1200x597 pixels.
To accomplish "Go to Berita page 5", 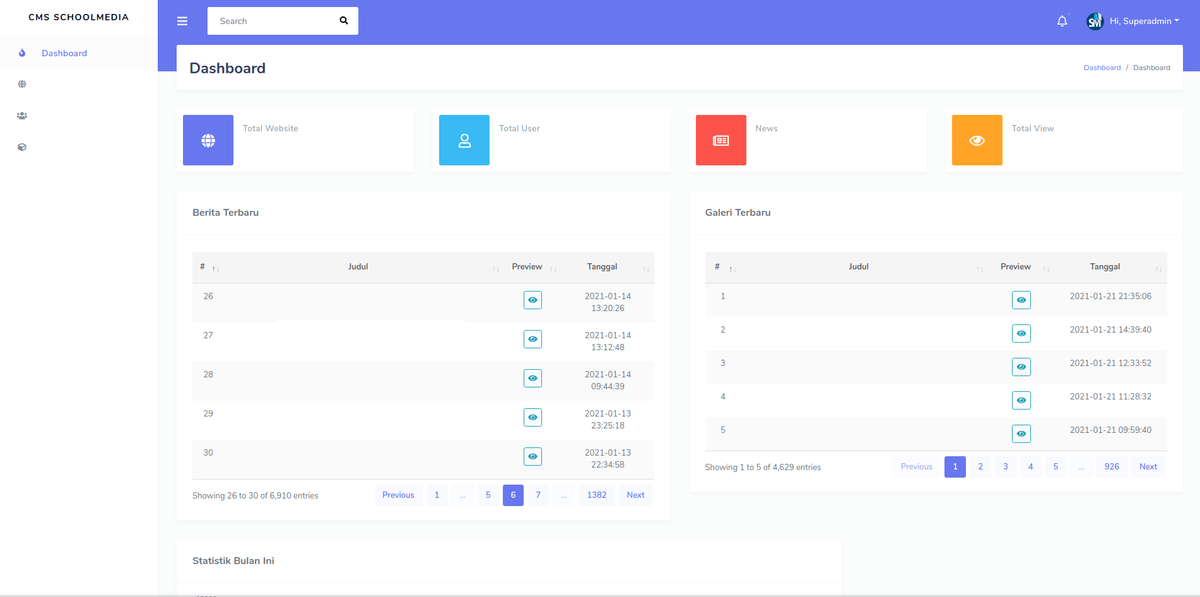I will click(488, 495).
